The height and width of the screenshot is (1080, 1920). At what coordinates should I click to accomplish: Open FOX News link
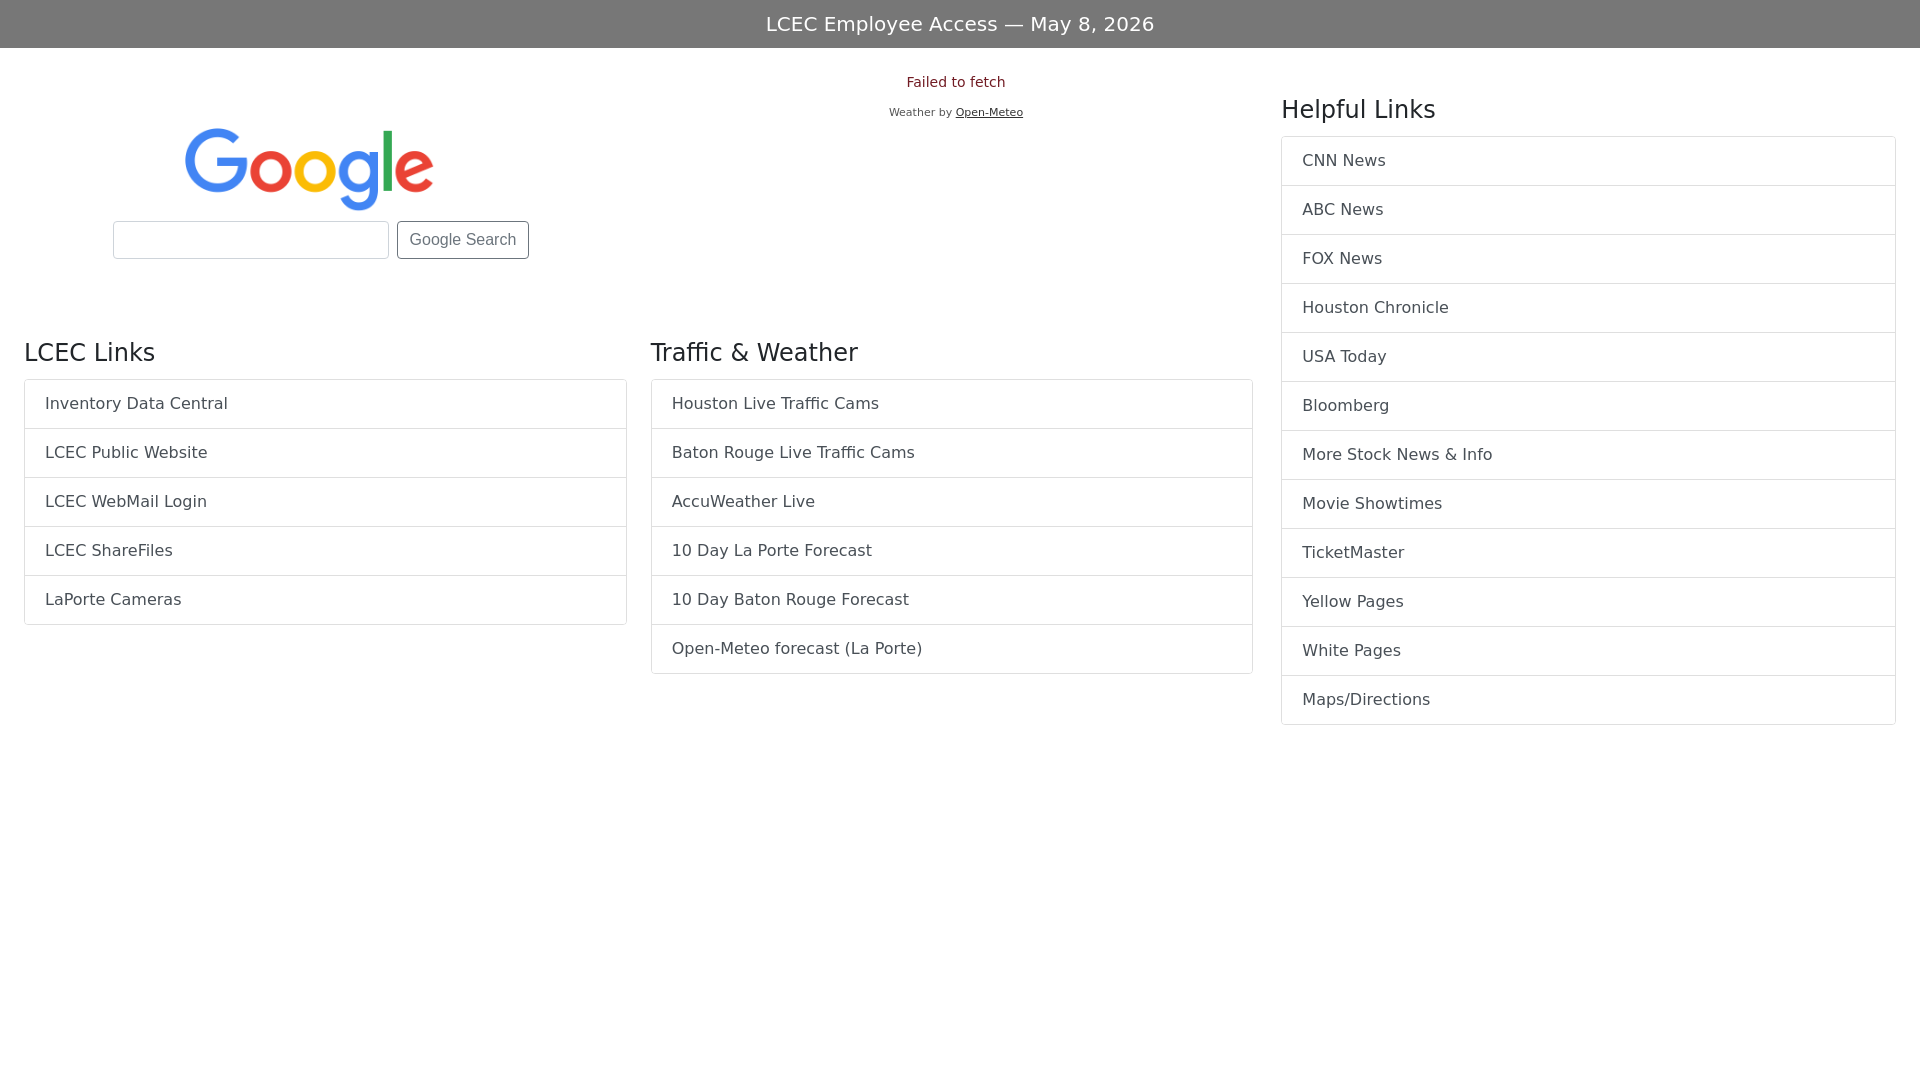coord(1588,259)
